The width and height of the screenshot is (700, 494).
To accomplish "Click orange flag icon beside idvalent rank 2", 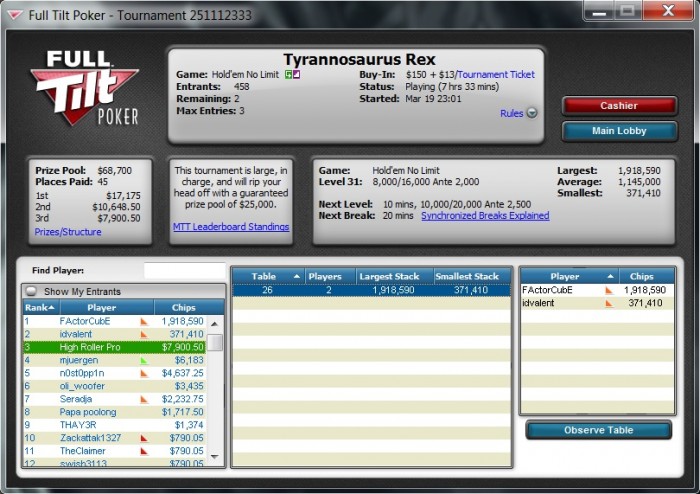I will click(144, 334).
